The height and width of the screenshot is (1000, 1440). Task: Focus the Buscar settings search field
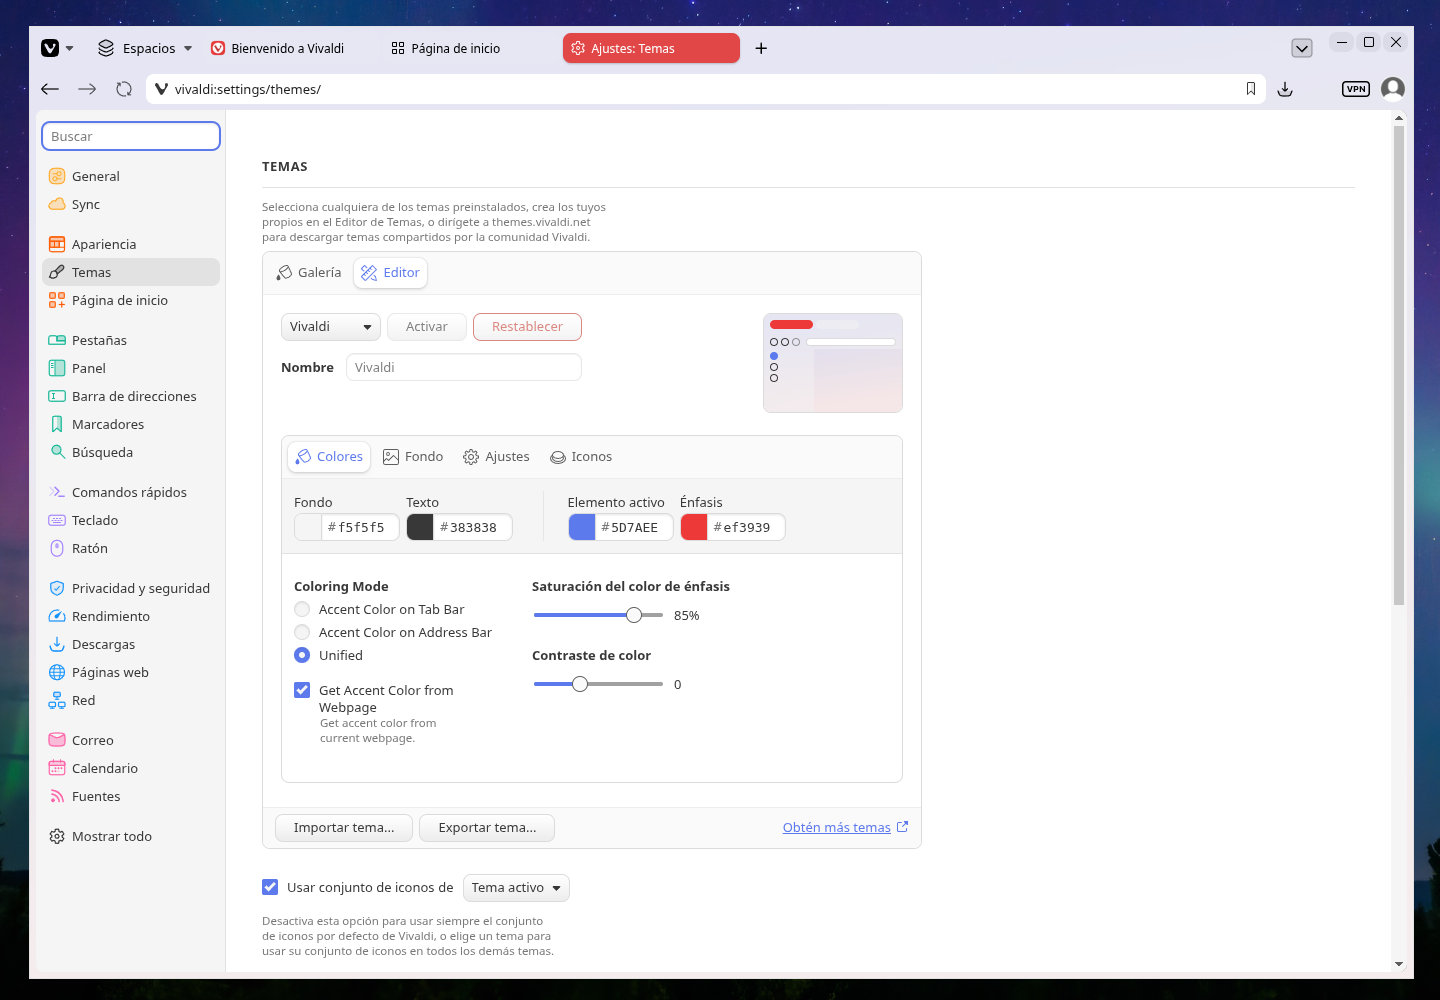coord(131,136)
